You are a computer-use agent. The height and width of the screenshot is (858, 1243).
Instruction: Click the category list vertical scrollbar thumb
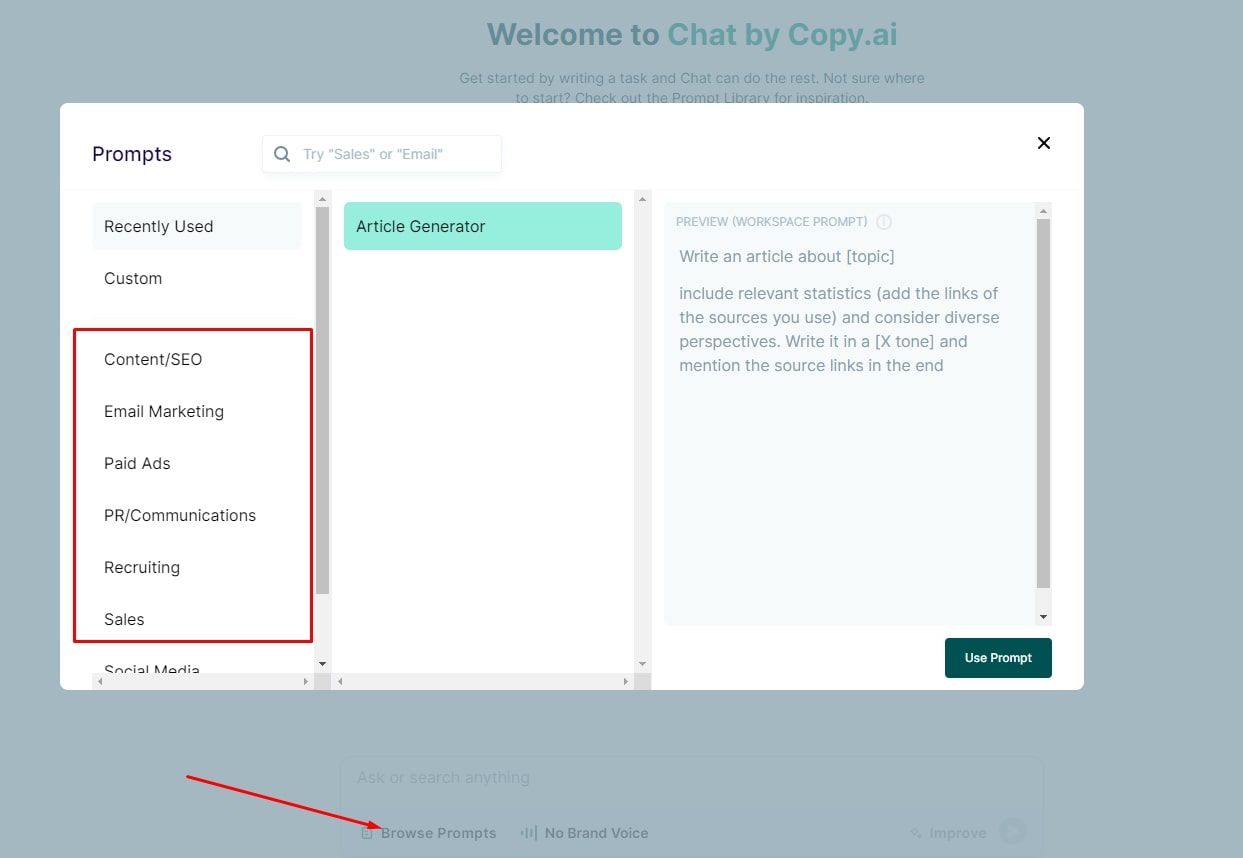pyautogui.click(x=322, y=400)
